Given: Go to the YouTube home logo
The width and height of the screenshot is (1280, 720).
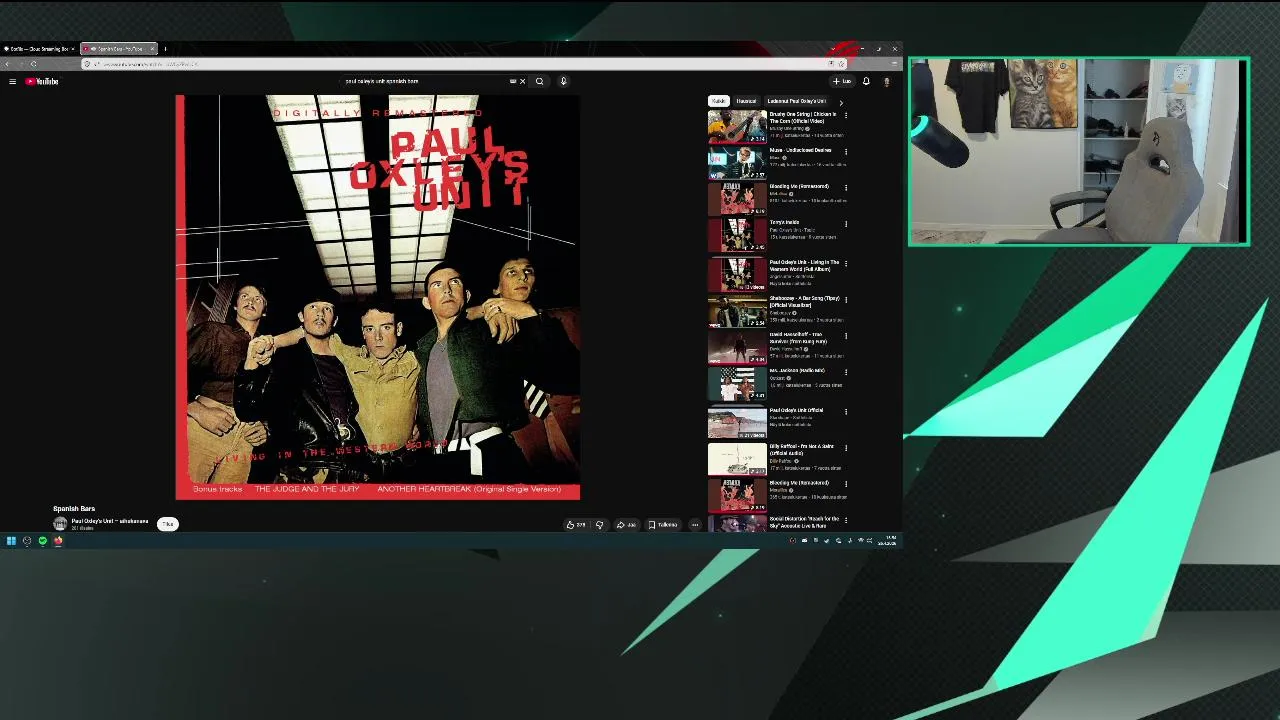Looking at the screenshot, I should click(42, 81).
